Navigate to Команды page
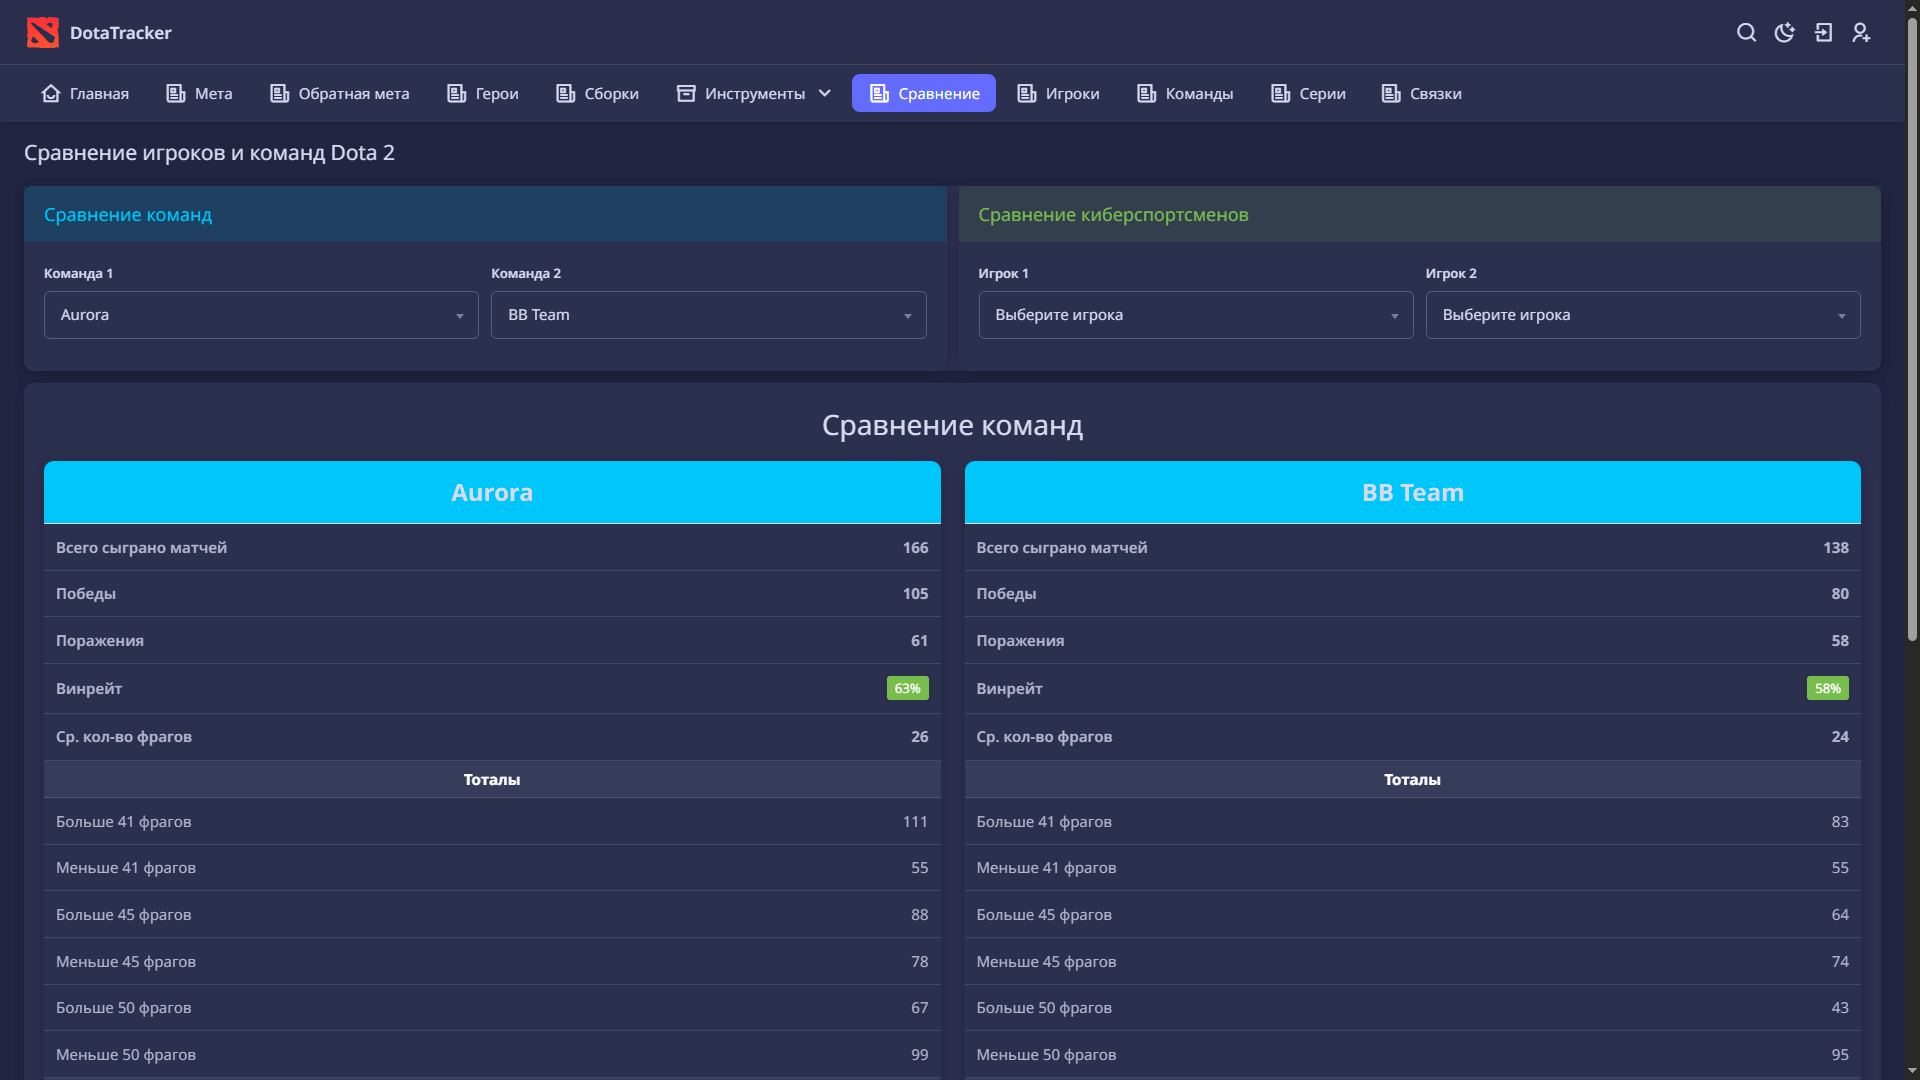1920x1080 pixels. pyautogui.click(x=1186, y=93)
